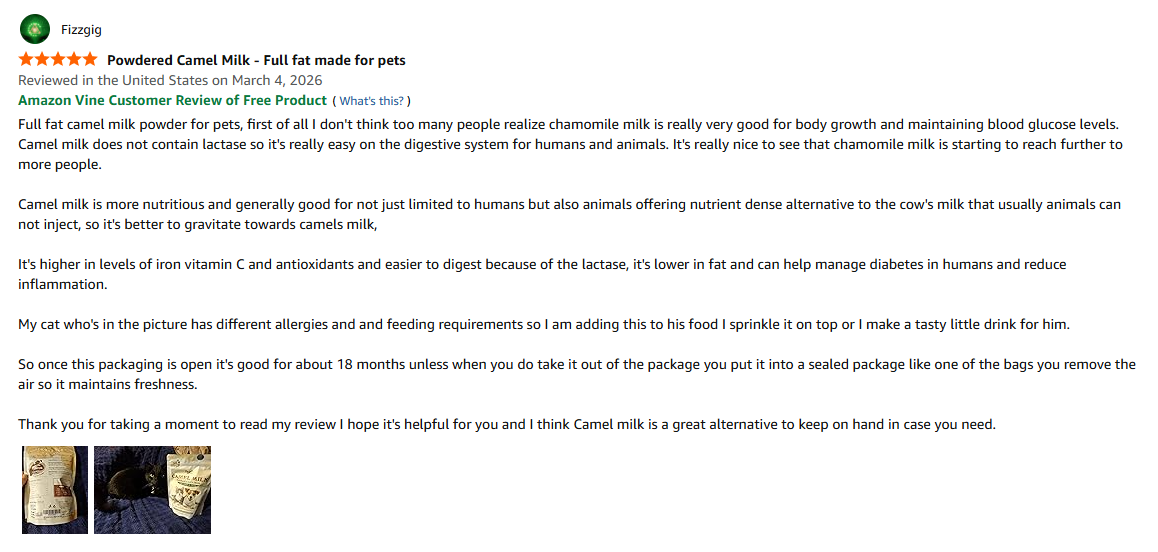
Task: Open the black cat photo thumbnail
Action: coord(152,489)
